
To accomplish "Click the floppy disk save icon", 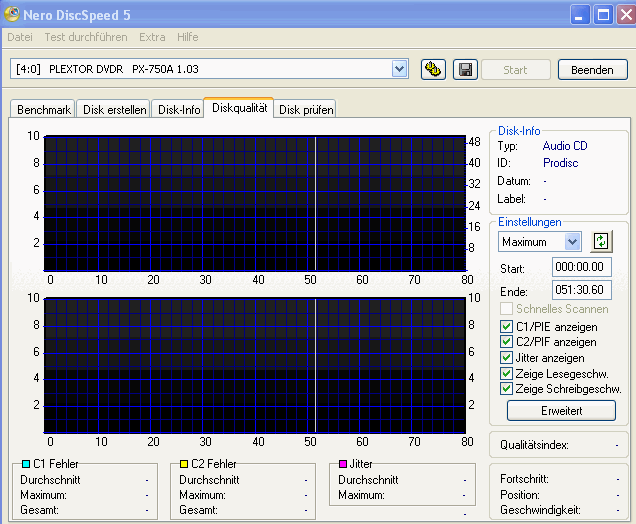I will point(464,69).
